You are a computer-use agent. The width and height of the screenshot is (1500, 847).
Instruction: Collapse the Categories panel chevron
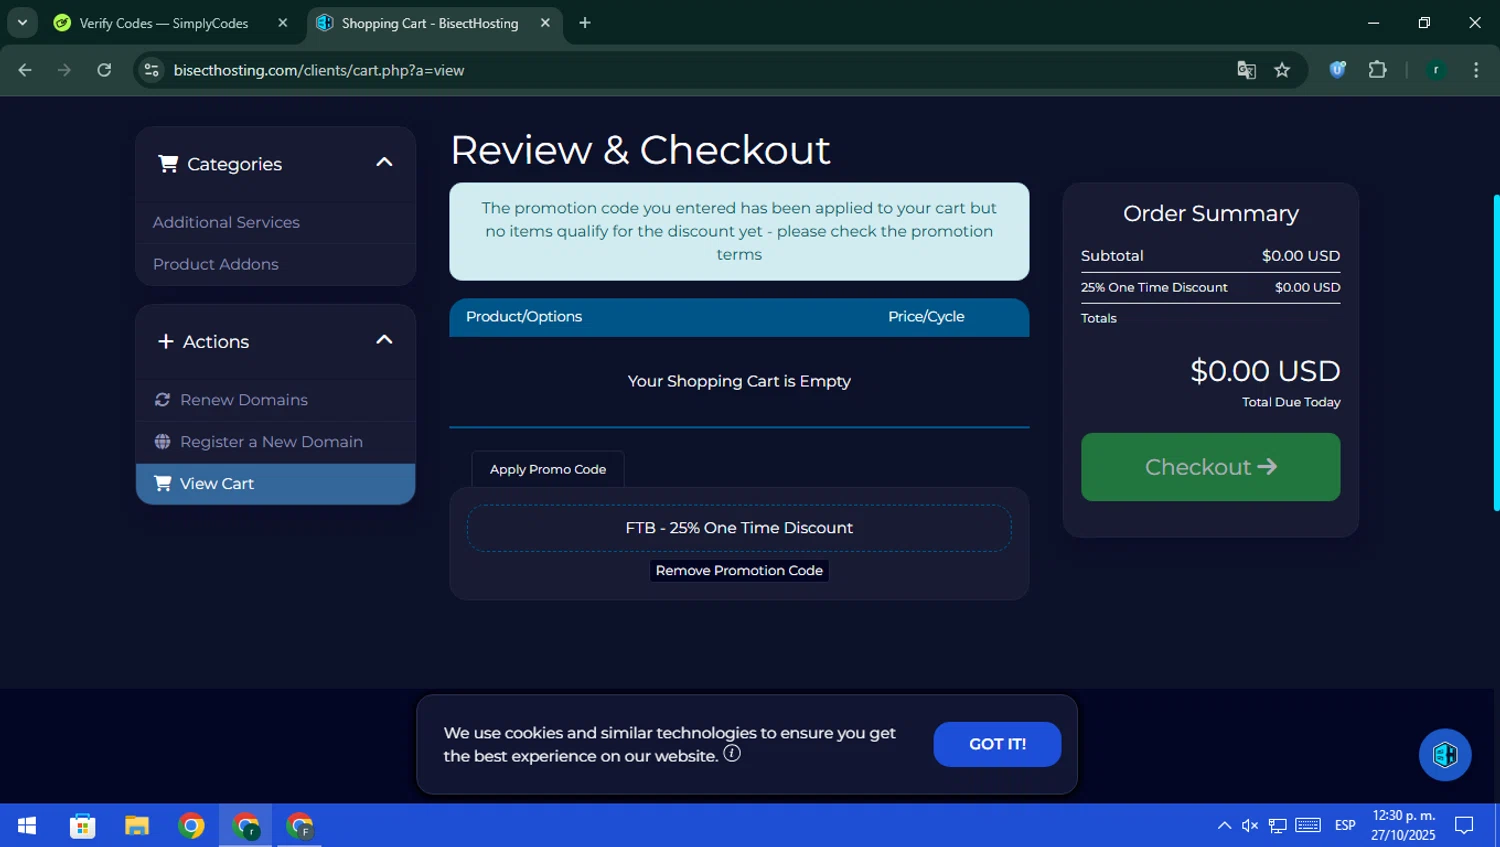[x=384, y=162]
